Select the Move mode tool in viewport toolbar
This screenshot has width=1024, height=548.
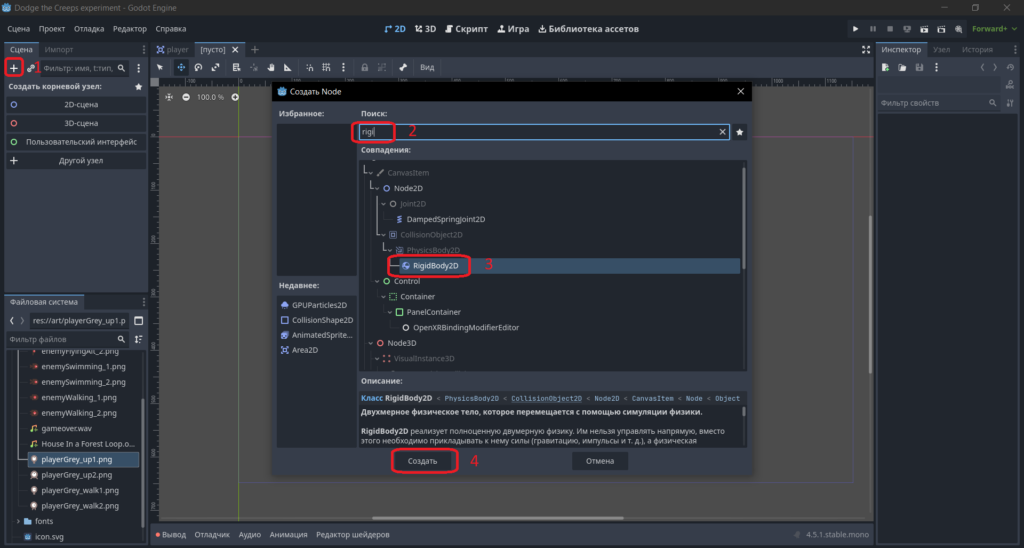(x=181, y=67)
